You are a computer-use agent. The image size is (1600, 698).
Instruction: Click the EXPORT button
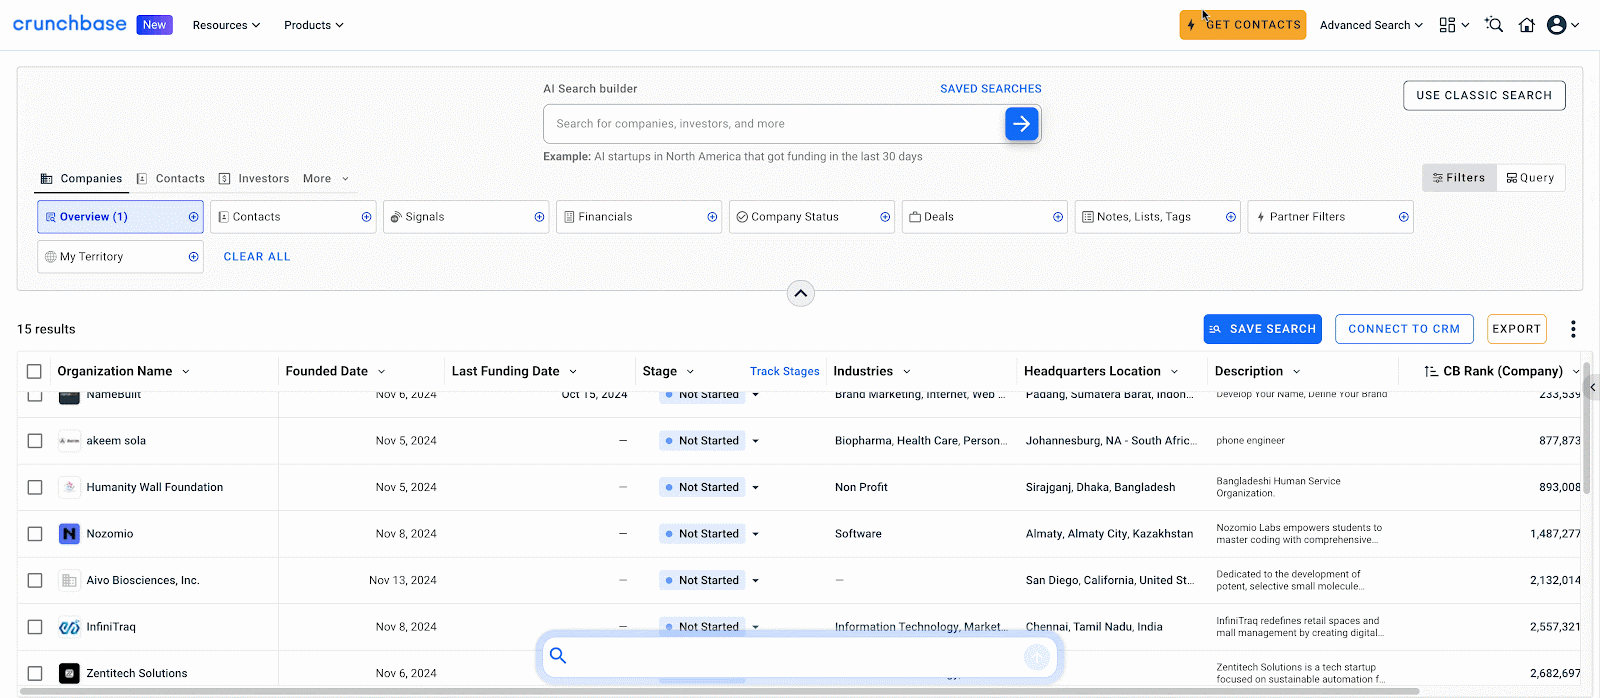1516,329
